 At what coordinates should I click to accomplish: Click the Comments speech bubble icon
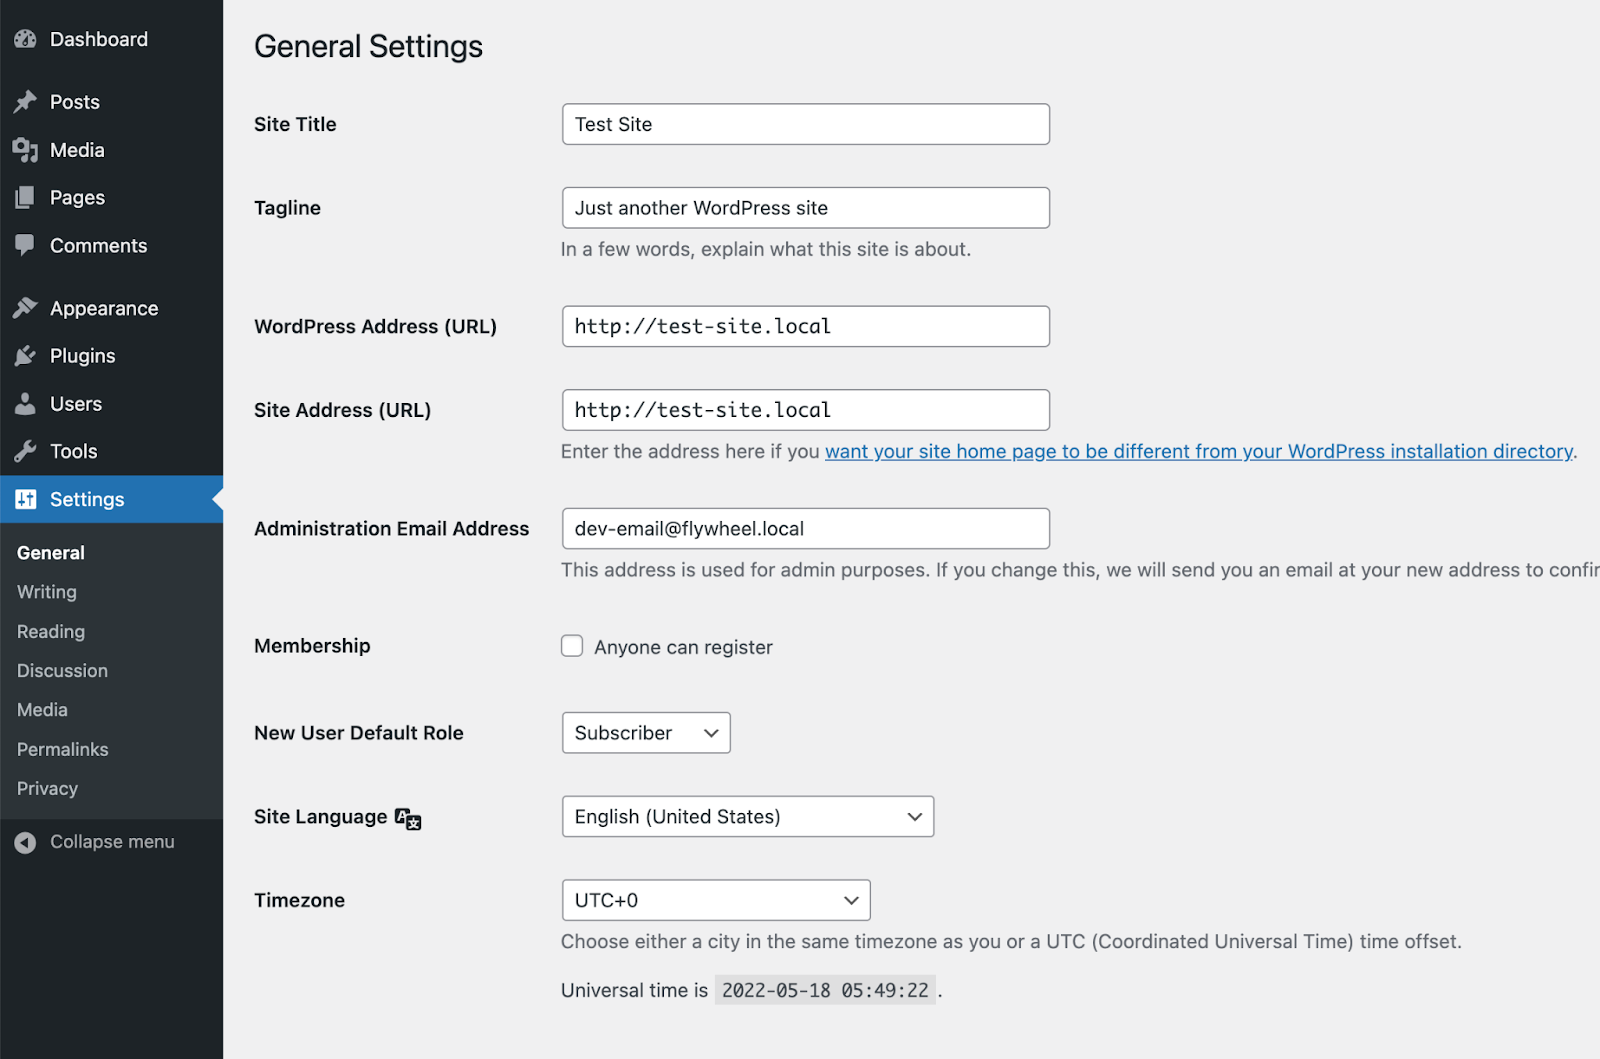pos(25,246)
